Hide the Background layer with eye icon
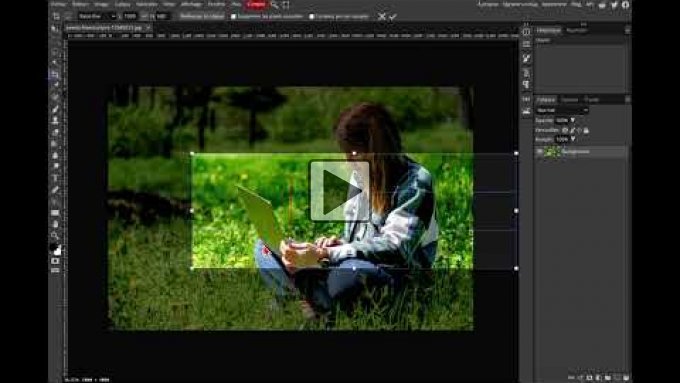680x383 pixels. click(x=539, y=151)
